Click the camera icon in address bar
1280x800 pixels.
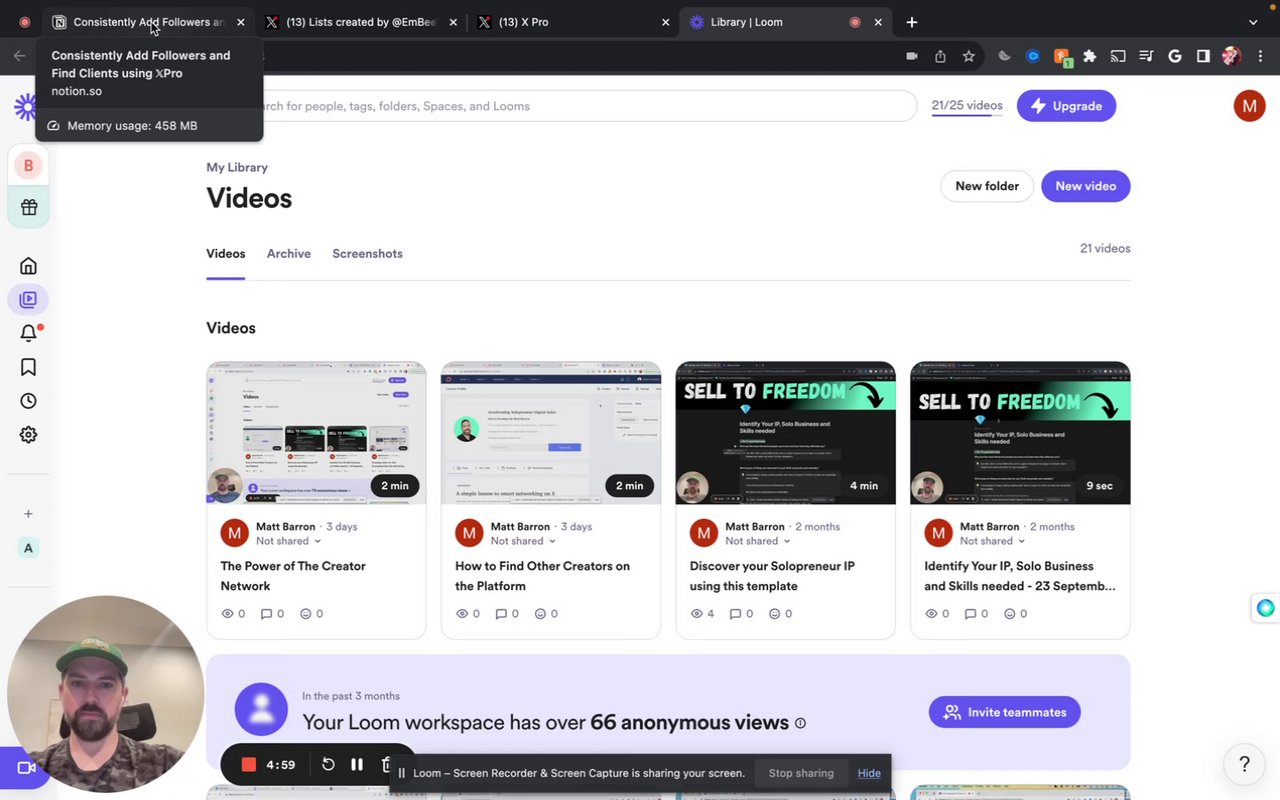tap(912, 56)
